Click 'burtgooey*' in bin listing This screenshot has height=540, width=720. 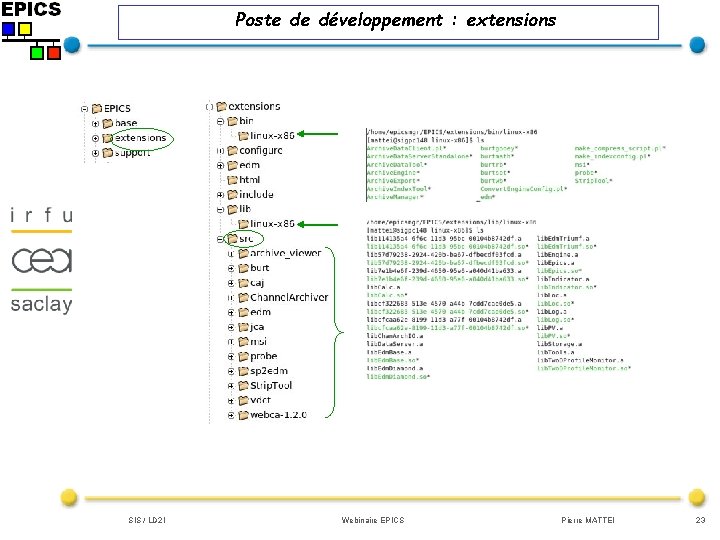(499, 149)
